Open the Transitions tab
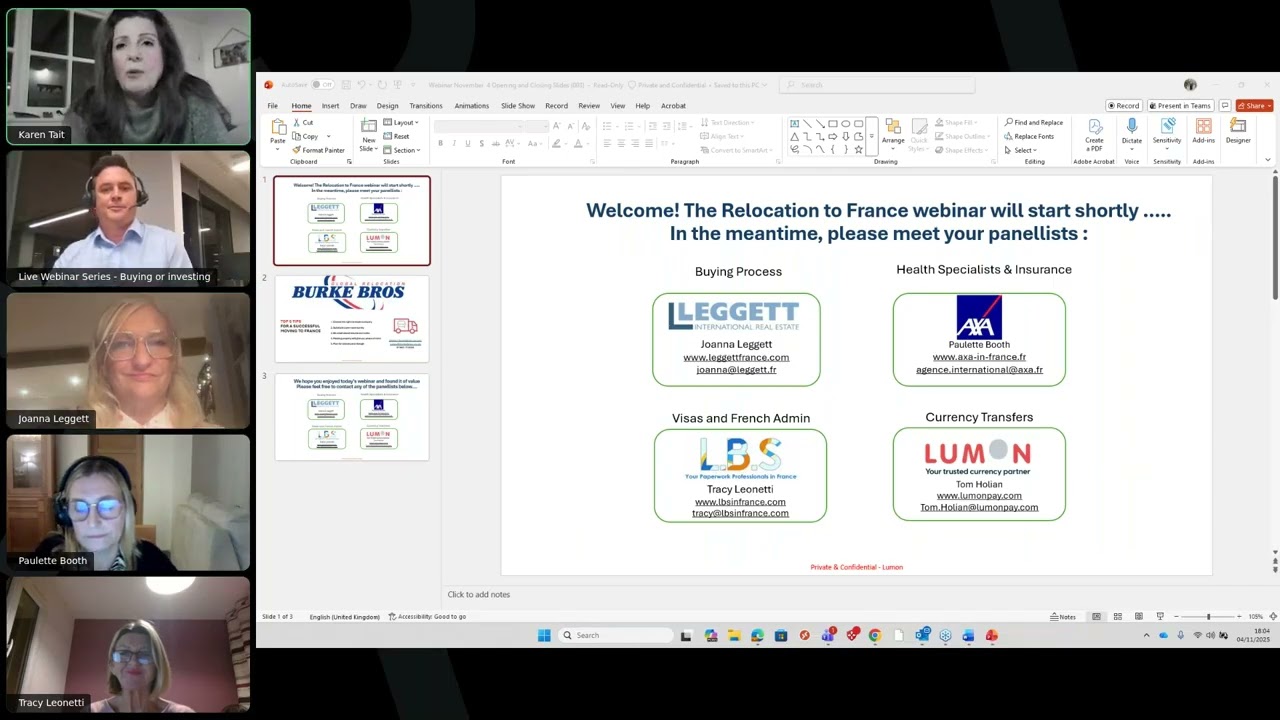The image size is (1280, 720). pos(426,105)
